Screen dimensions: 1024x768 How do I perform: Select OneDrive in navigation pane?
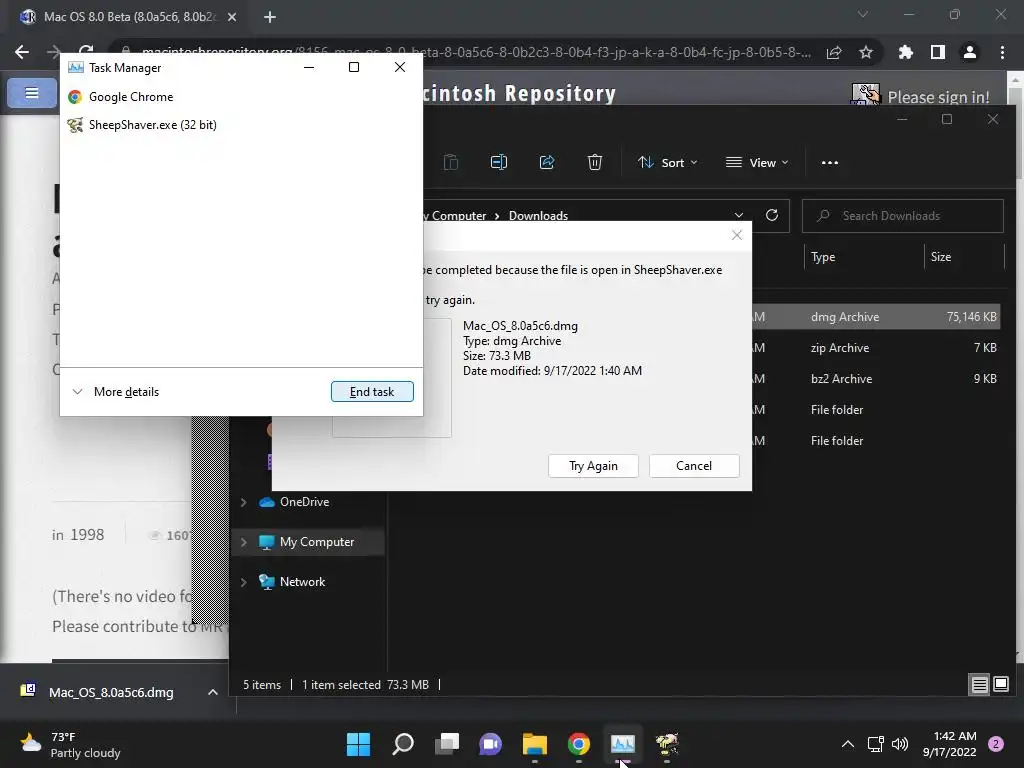(295, 502)
